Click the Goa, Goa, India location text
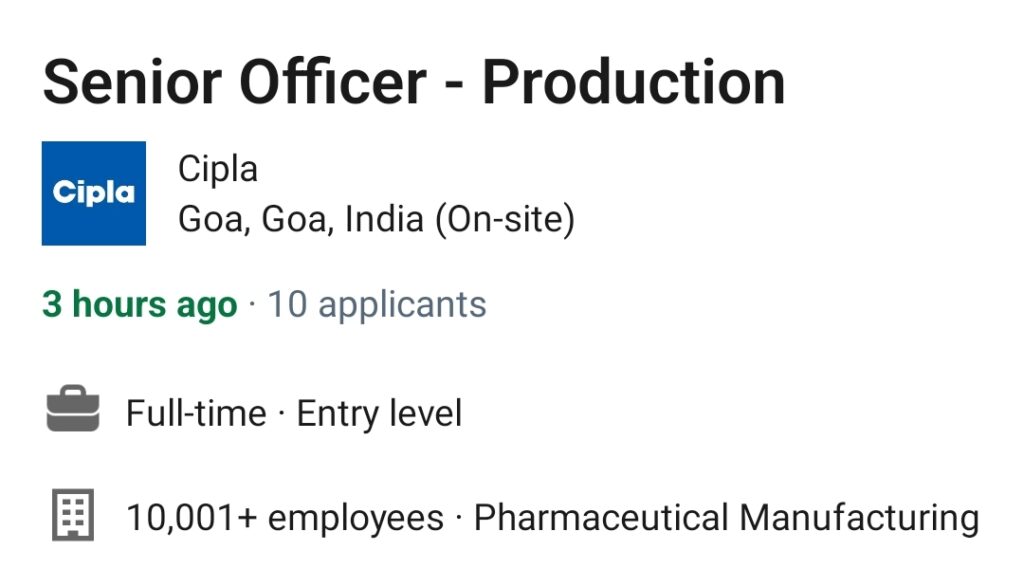Screen dimensions: 1024x568 [x=301, y=219]
